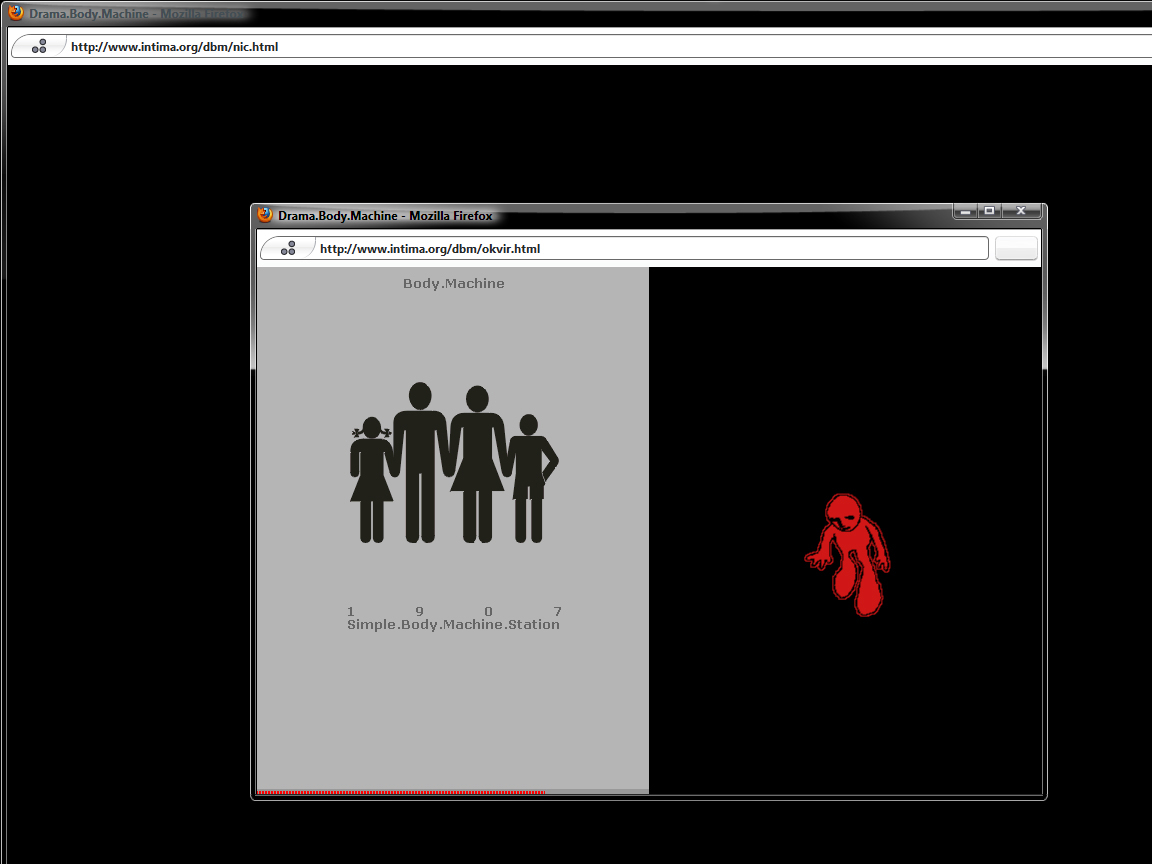Click the Firefox logo in the popup title bar
This screenshot has height=864, width=1152.
coord(265,215)
